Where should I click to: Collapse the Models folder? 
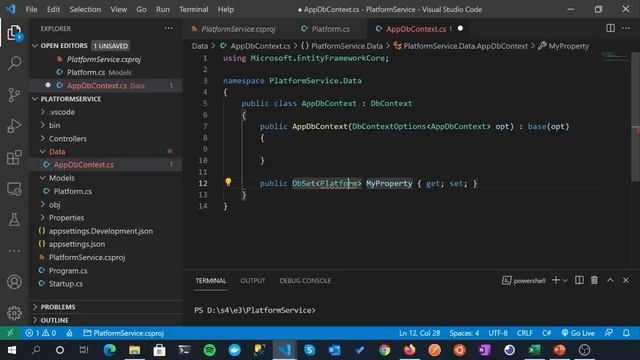pyautogui.click(x=62, y=178)
